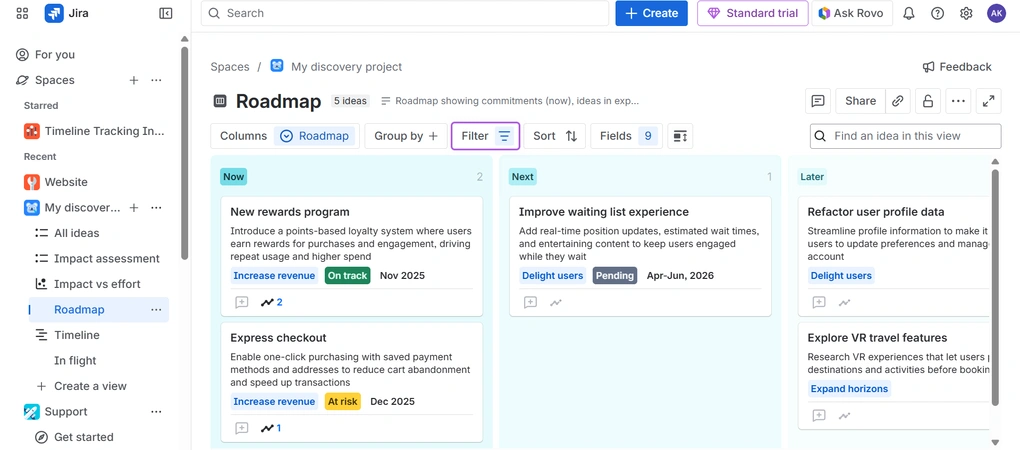Select the Impact vs effort view

(99, 284)
